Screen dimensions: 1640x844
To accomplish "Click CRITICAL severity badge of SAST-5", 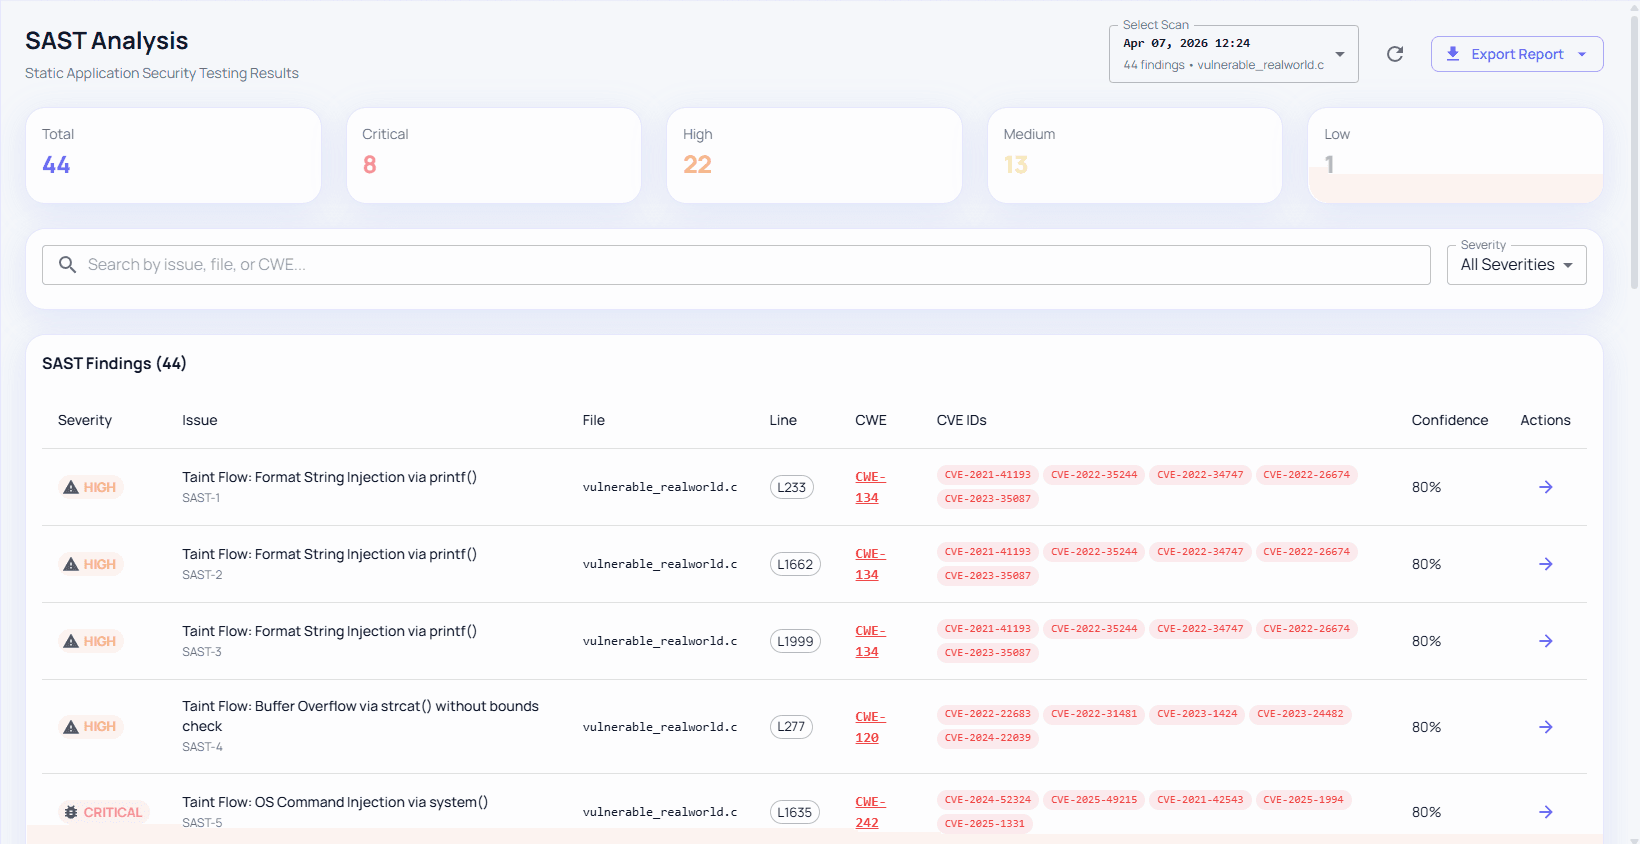I will click(x=104, y=812).
